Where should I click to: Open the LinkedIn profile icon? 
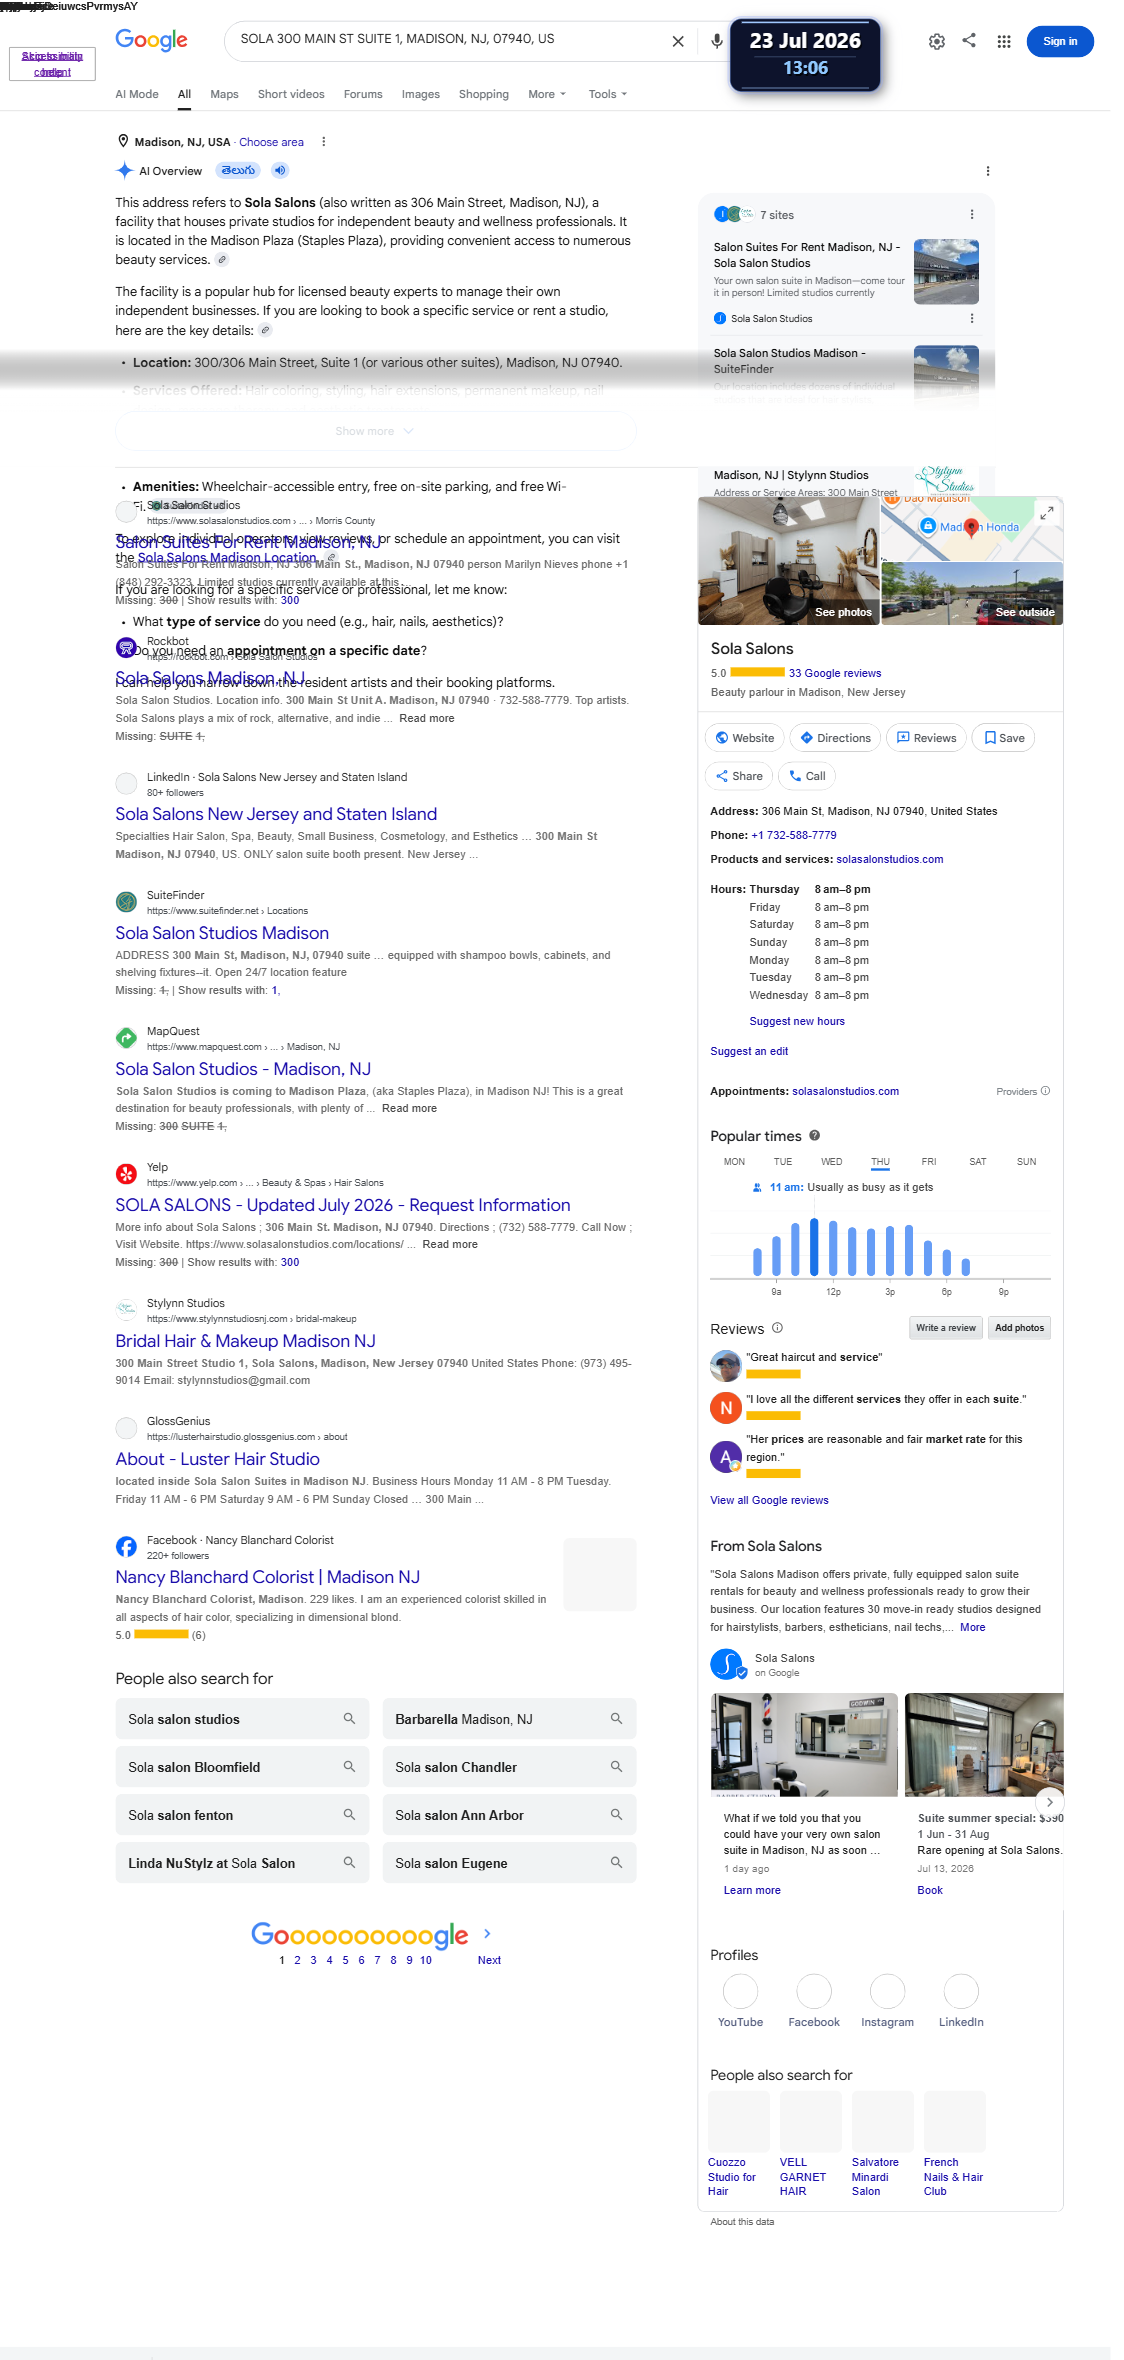(x=961, y=1991)
